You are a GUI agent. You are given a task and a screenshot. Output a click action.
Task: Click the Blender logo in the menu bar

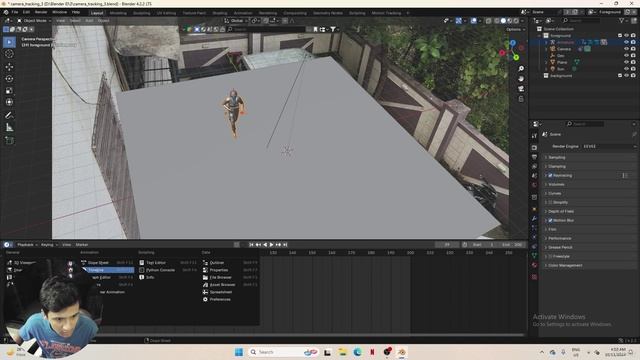click(x=5, y=12)
